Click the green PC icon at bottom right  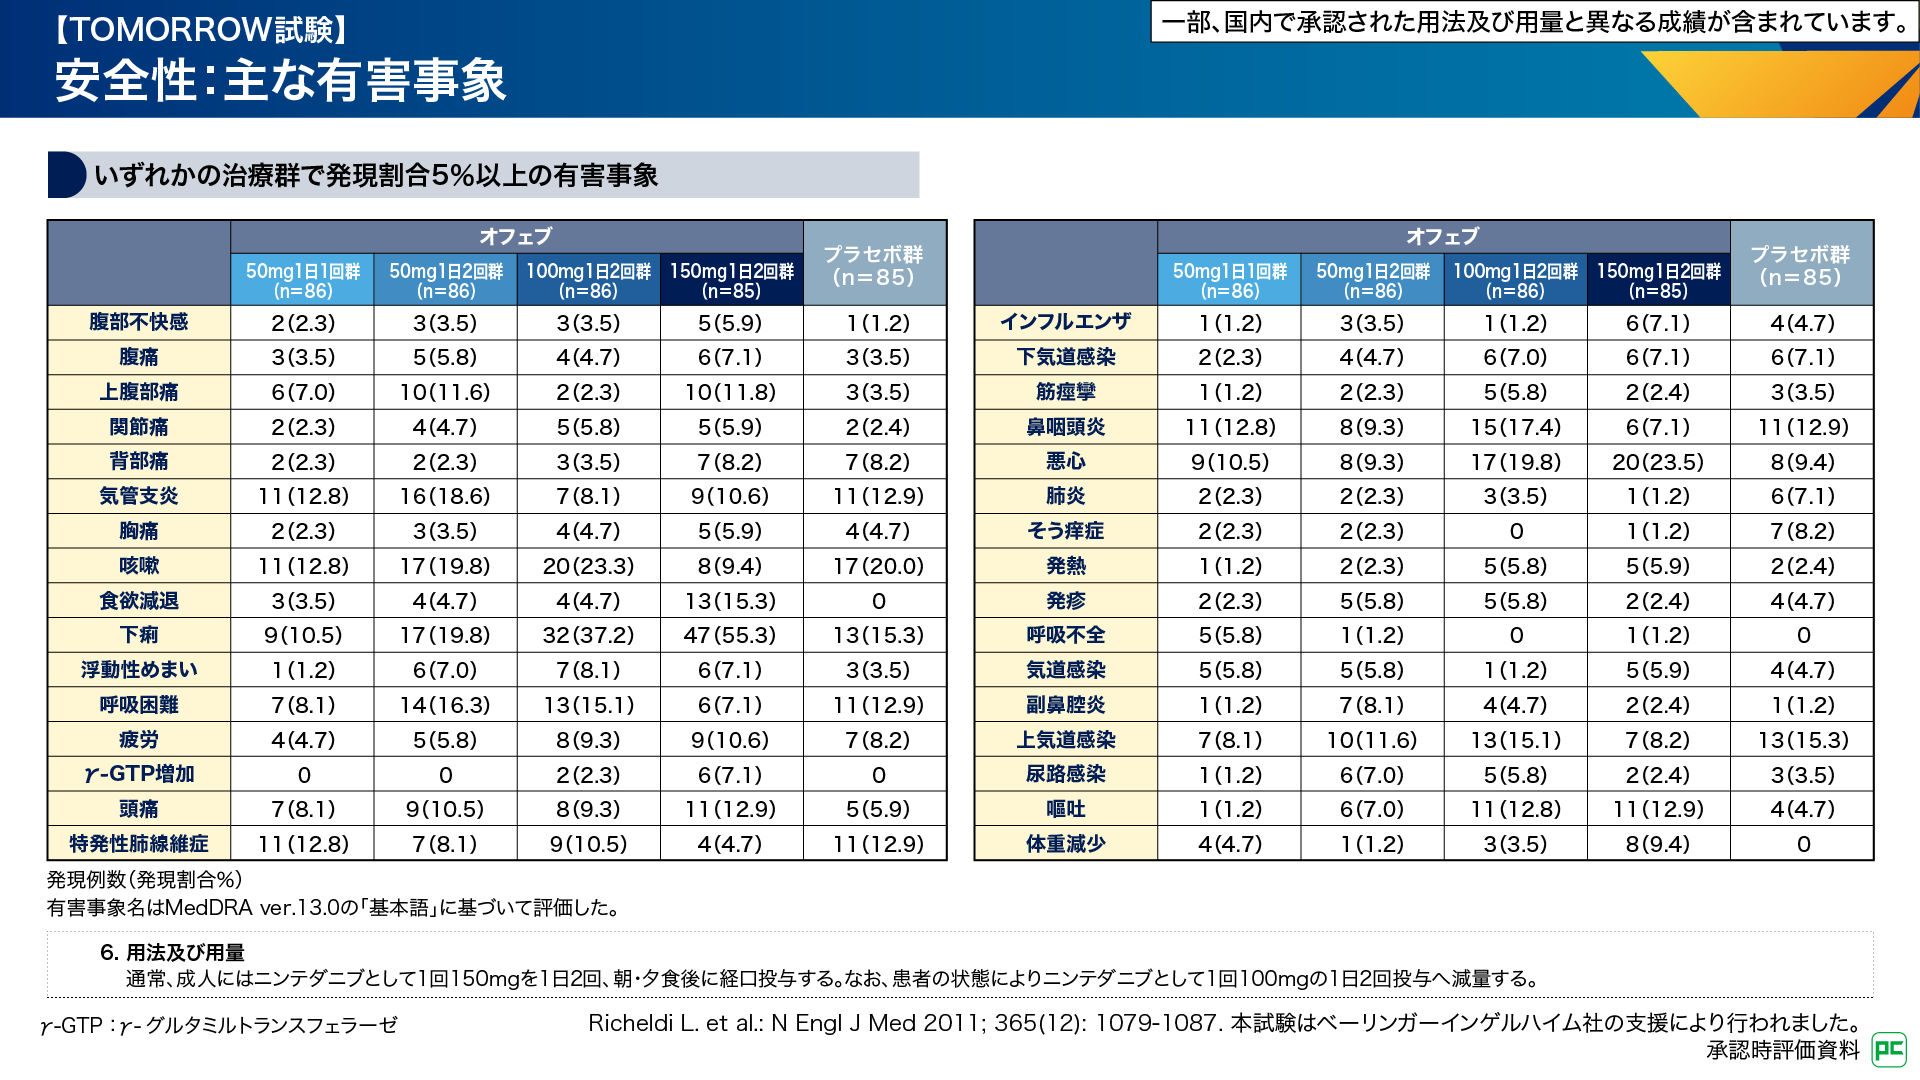coord(1889,1049)
